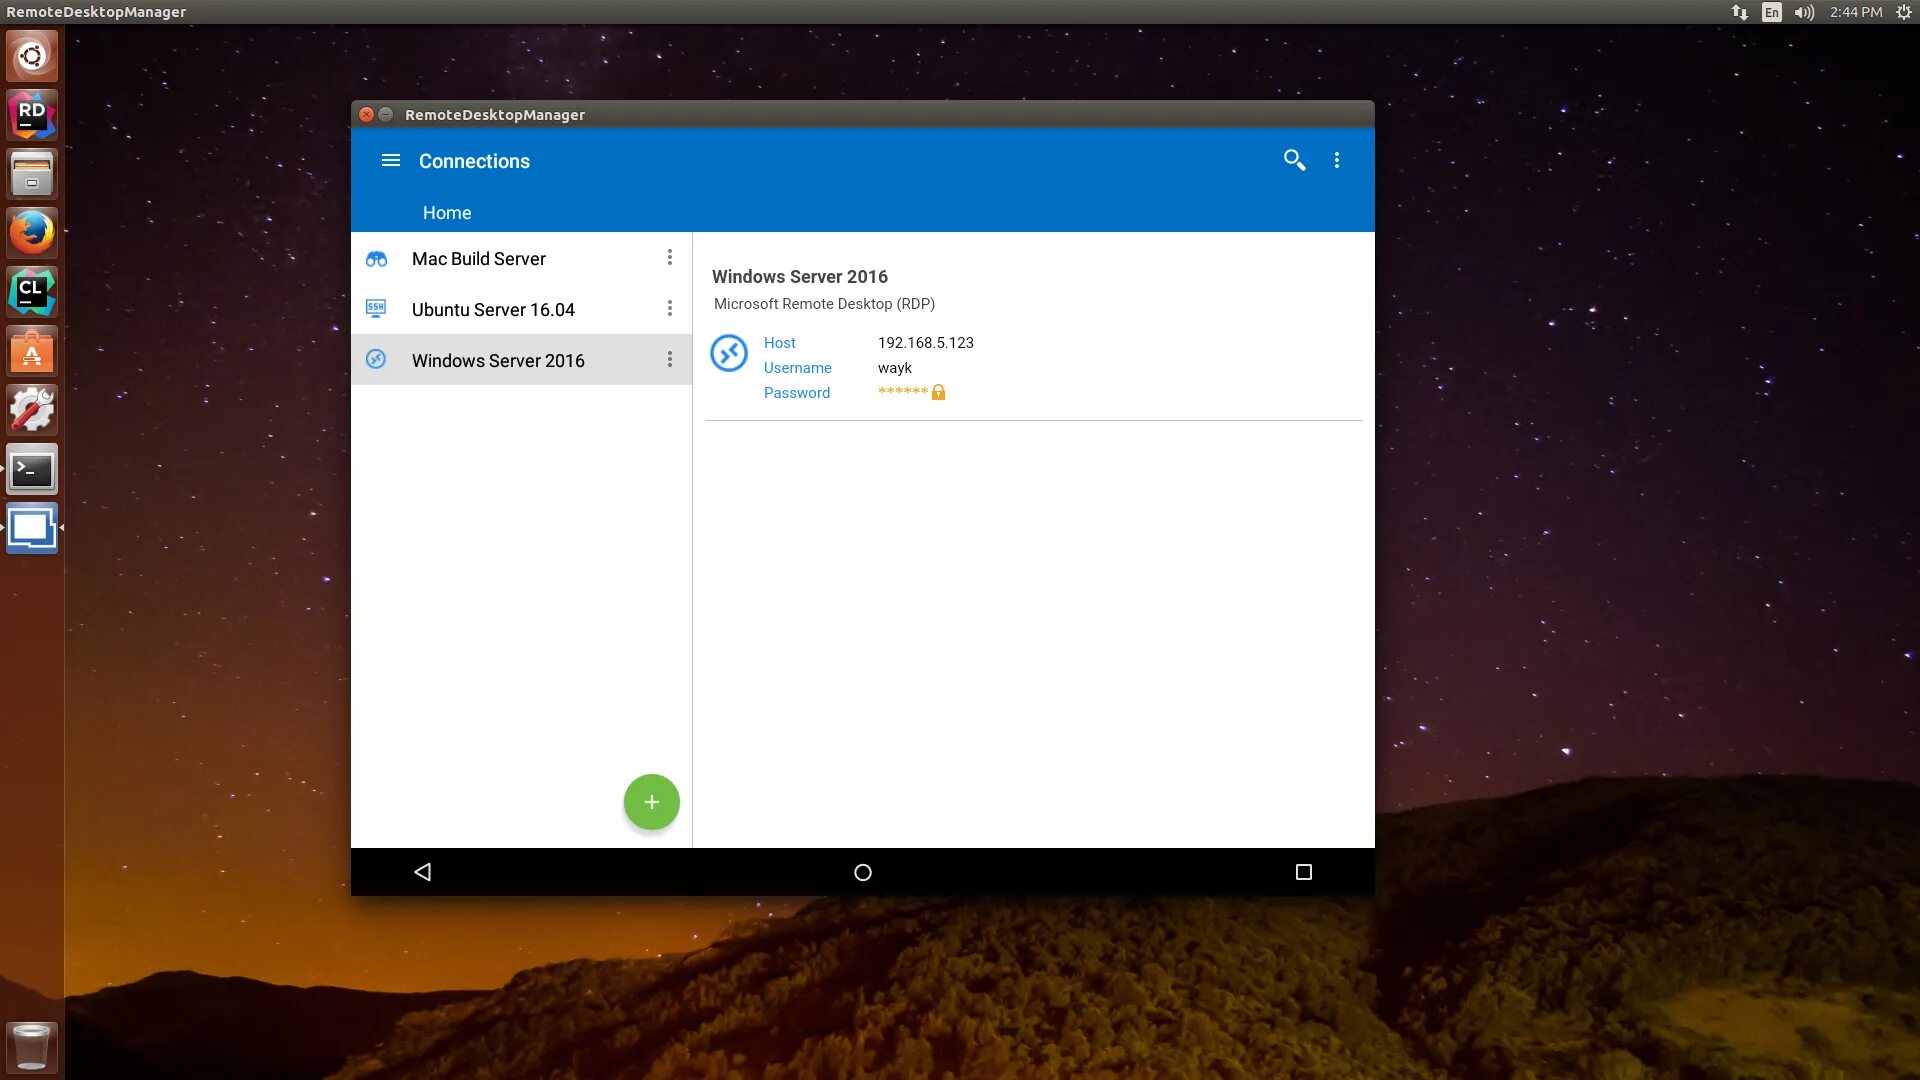Click the green add connection button

coord(651,802)
